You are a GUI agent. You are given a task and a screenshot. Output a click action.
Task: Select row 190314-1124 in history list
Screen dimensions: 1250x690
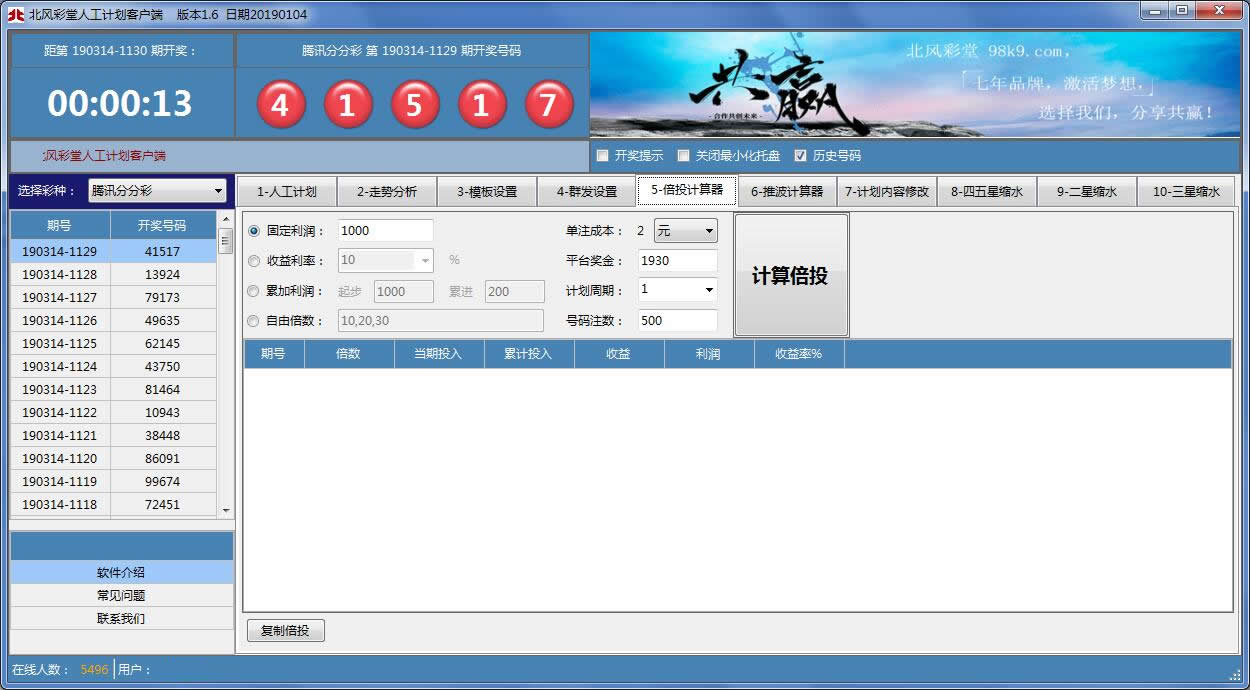[113, 367]
